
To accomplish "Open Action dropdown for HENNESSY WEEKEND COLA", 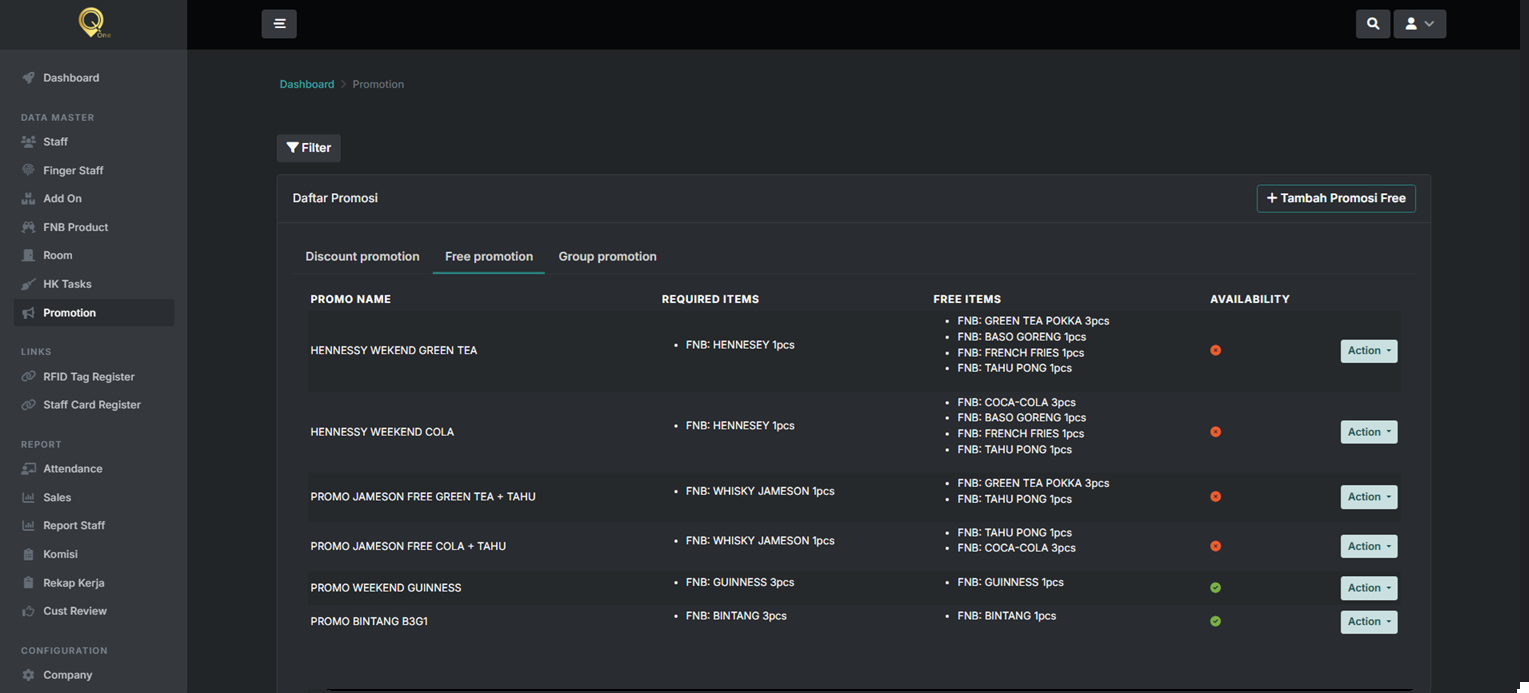I will point(1369,432).
